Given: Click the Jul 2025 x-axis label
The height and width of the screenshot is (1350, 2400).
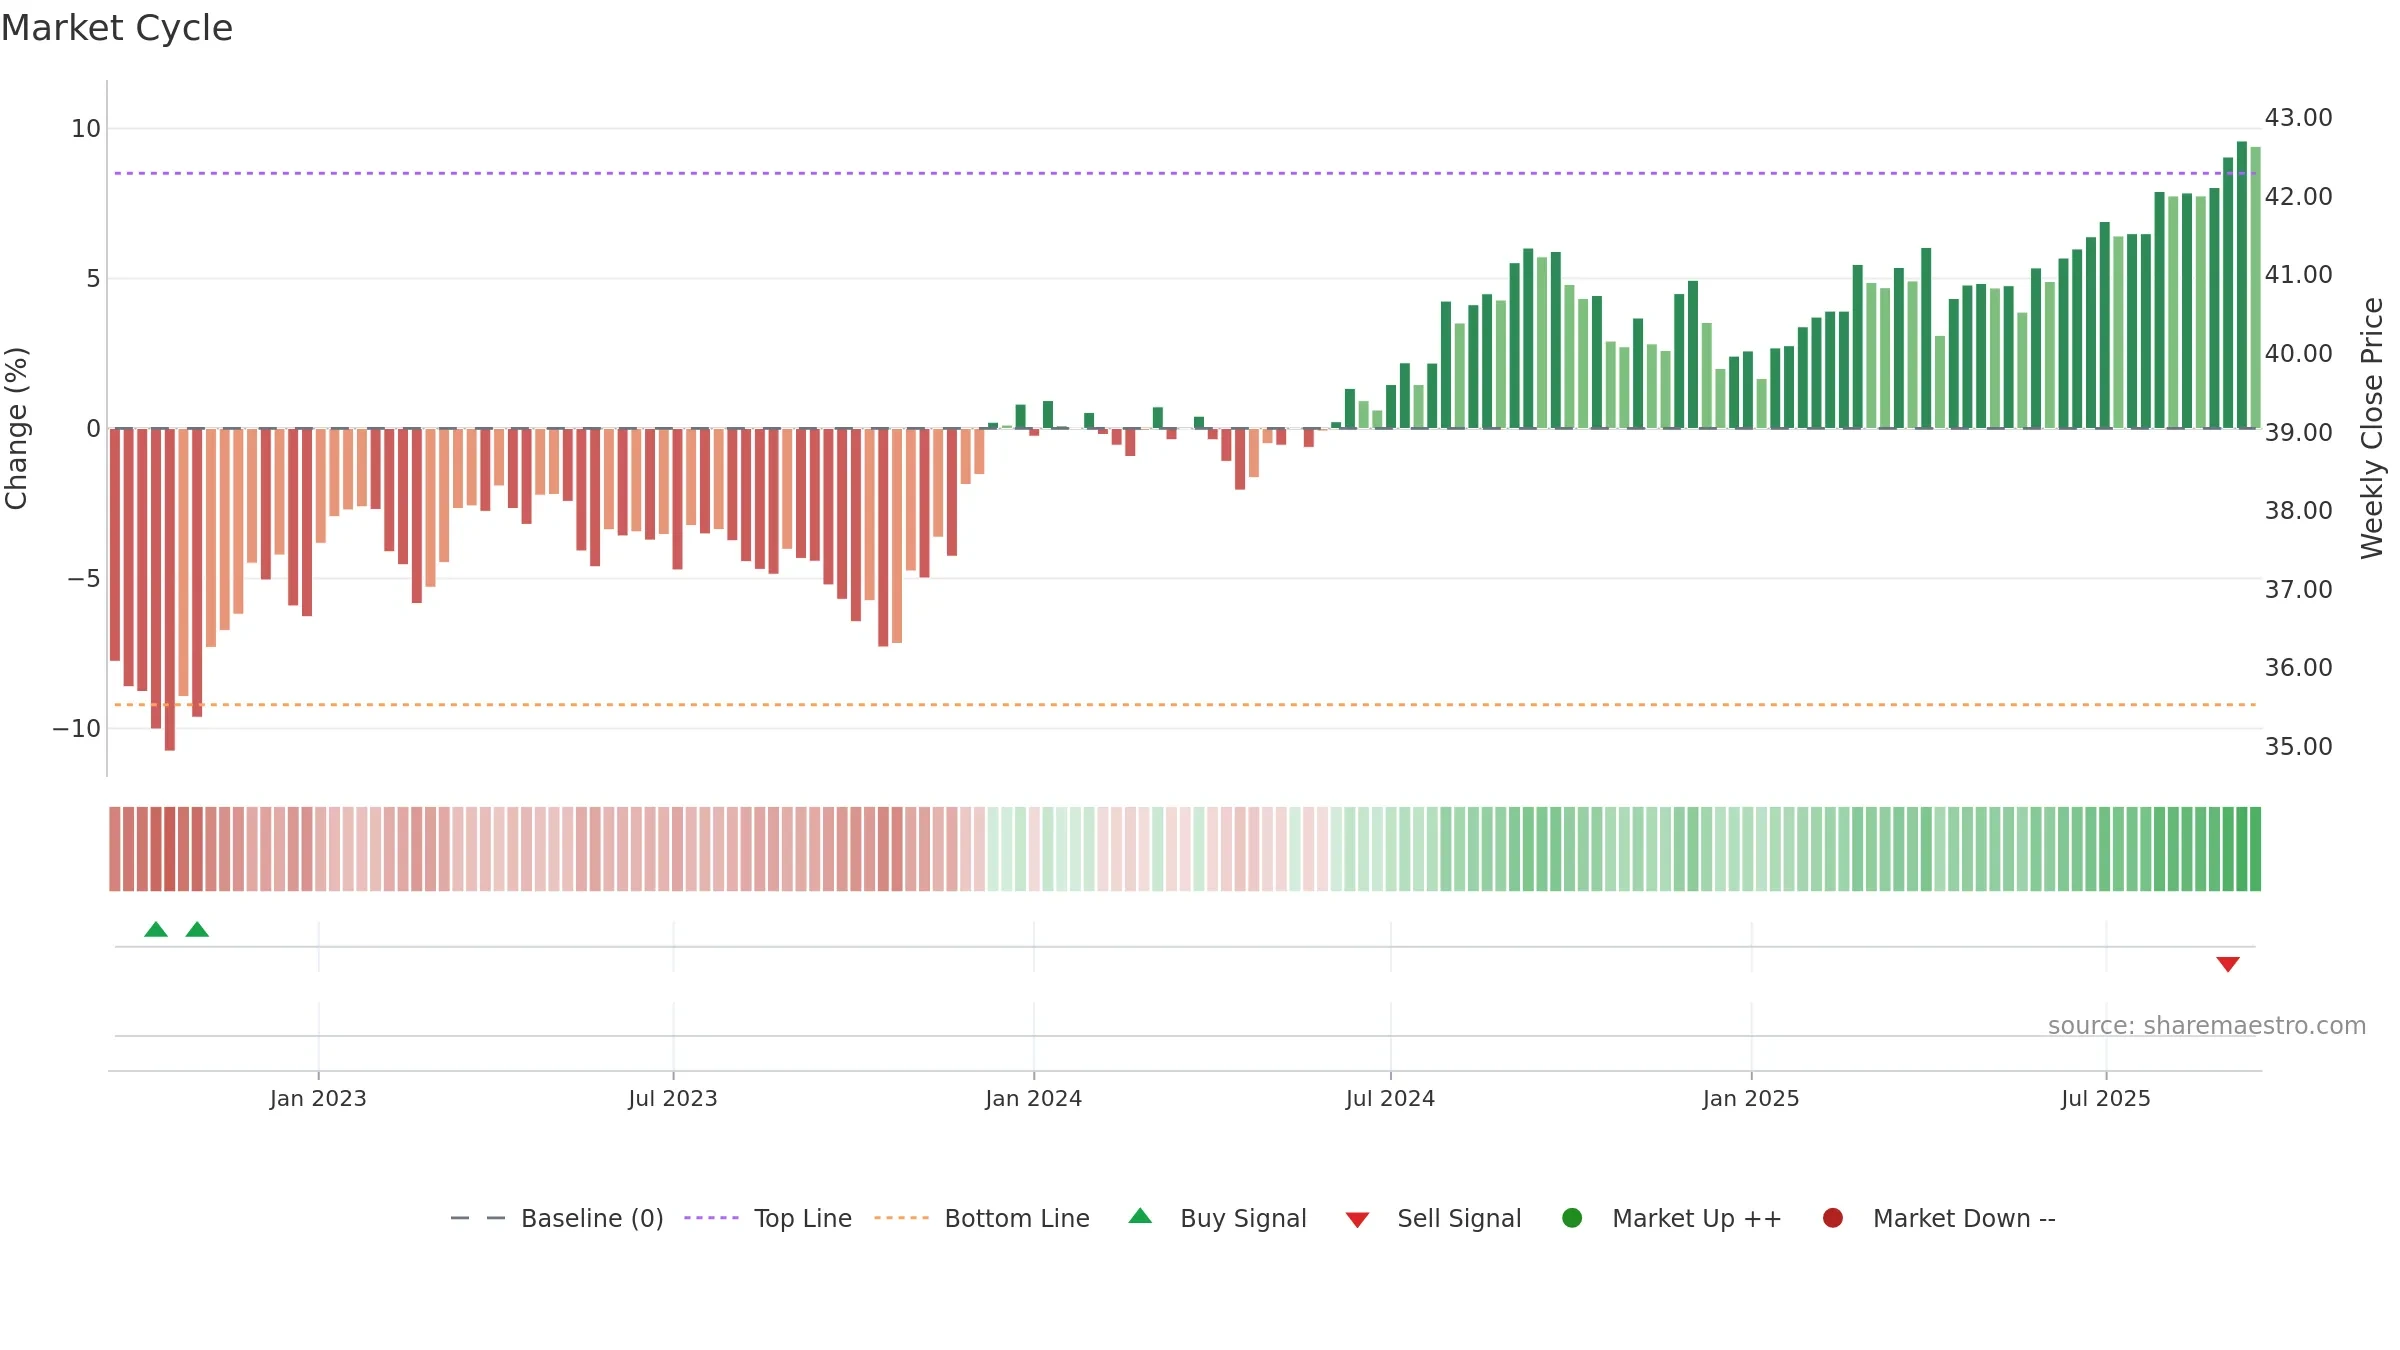Looking at the screenshot, I should point(2106,1098).
